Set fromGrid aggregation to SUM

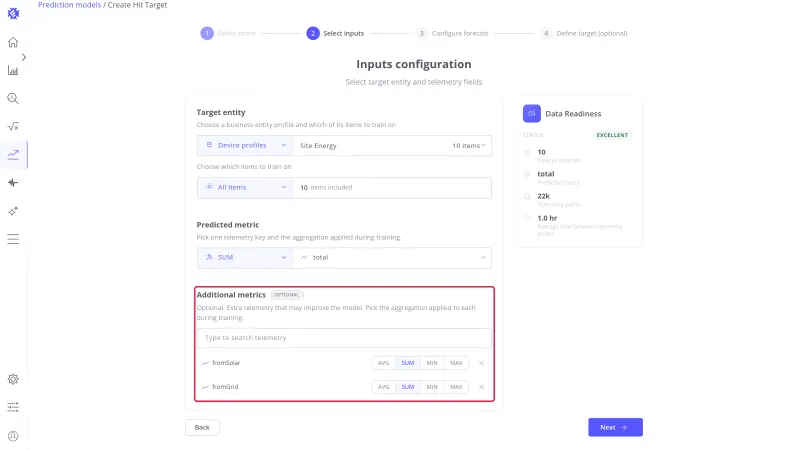[x=408, y=387]
